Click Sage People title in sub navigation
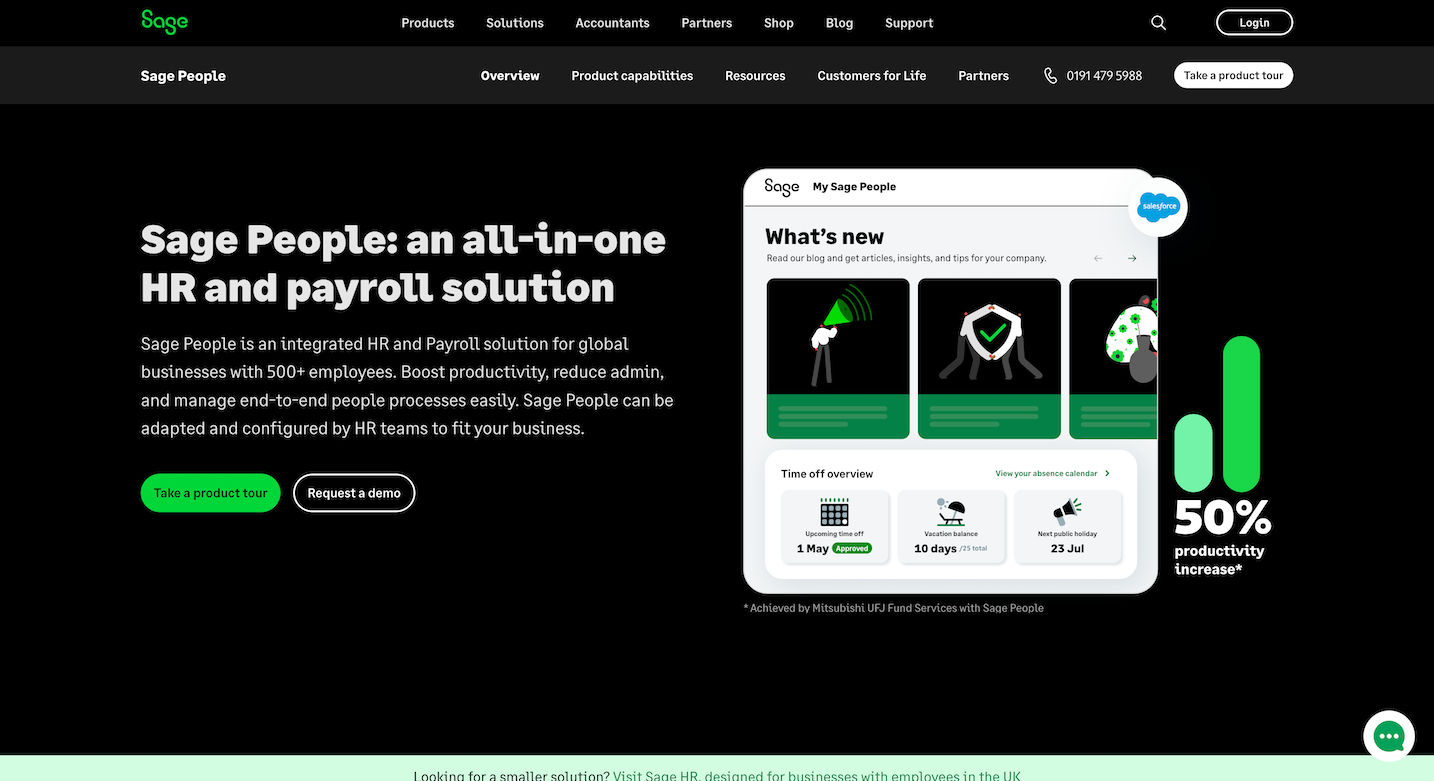The width and height of the screenshot is (1434, 781). click(183, 76)
